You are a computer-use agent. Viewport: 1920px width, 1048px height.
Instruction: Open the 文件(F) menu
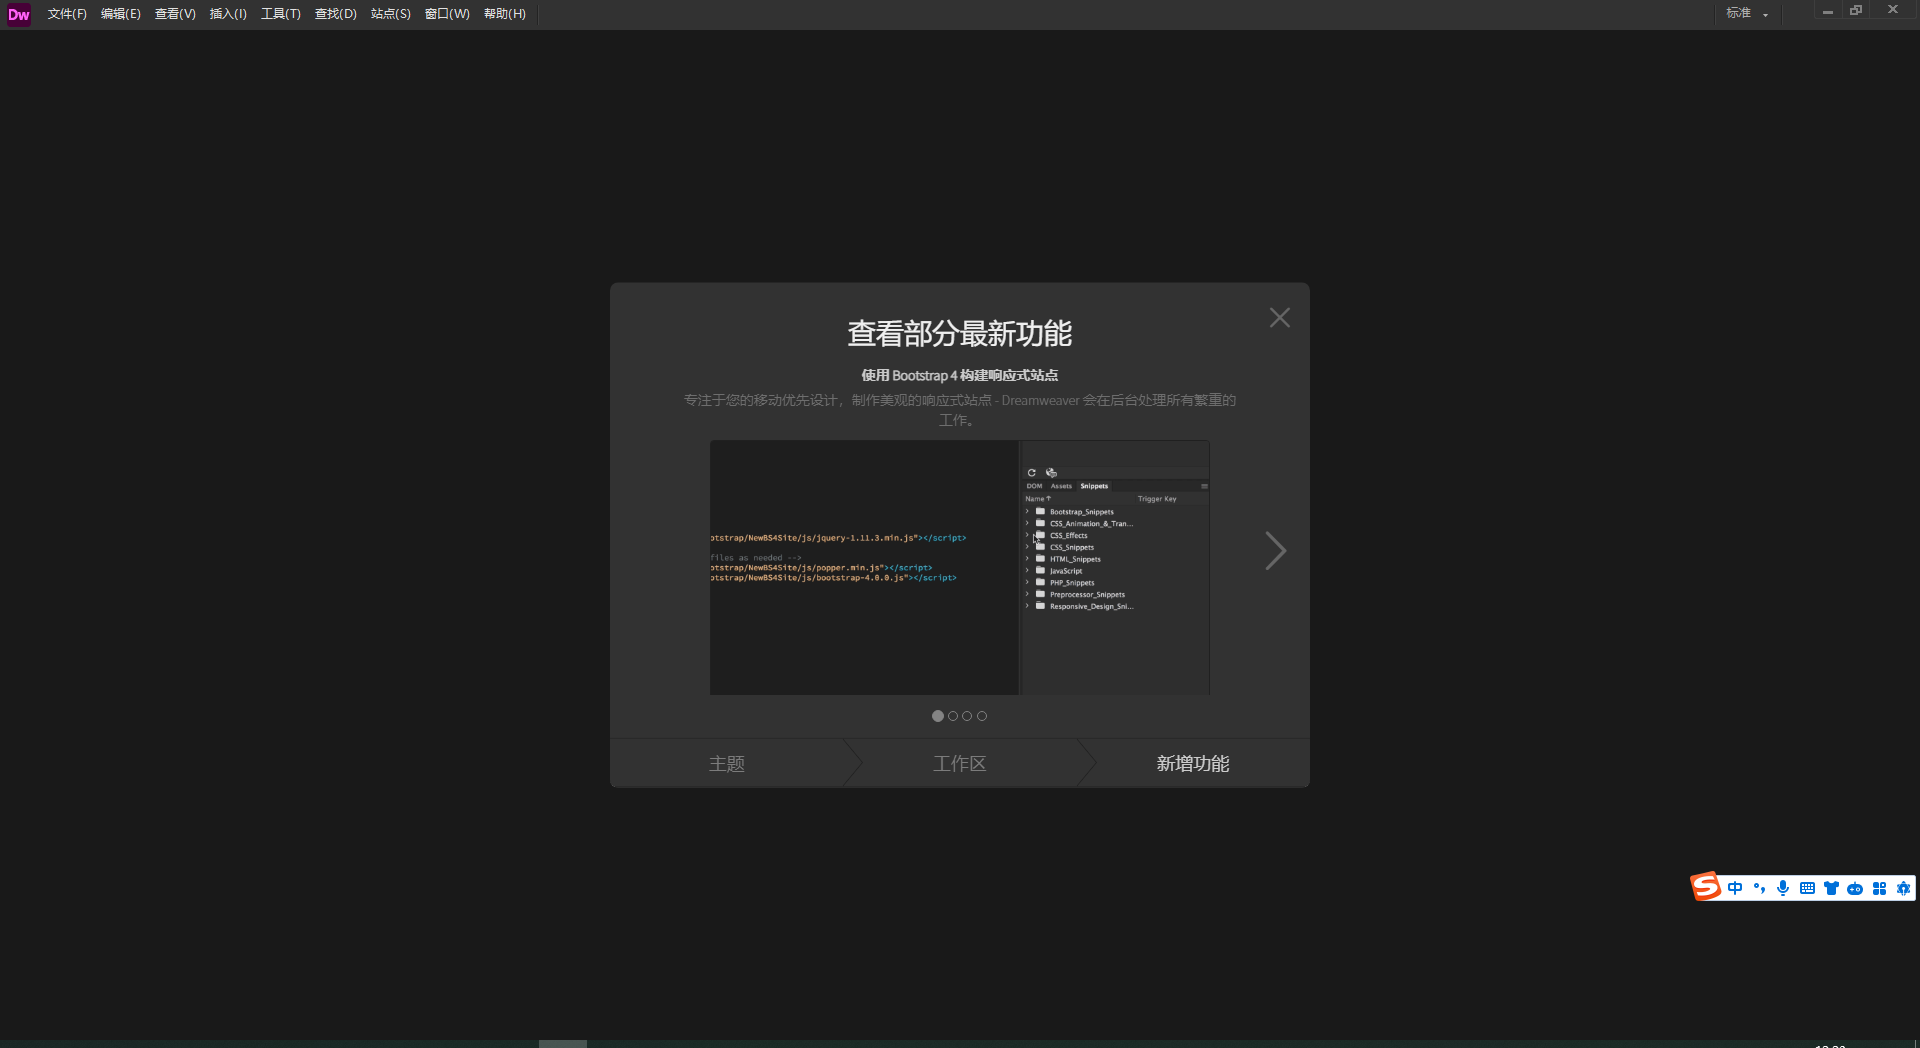coord(67,14)
